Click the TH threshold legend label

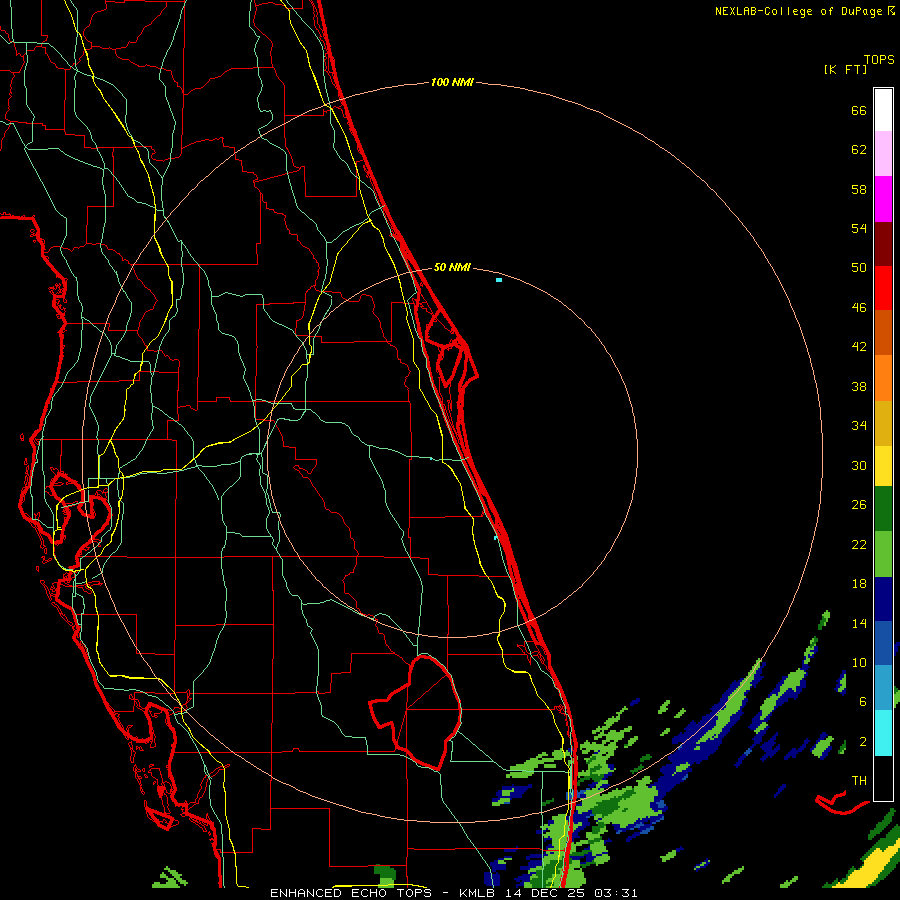pos(859,781)
